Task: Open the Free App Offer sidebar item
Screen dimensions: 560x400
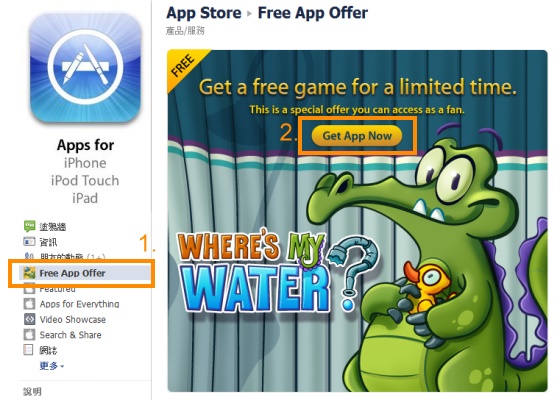Action: (x=81, y=273)
